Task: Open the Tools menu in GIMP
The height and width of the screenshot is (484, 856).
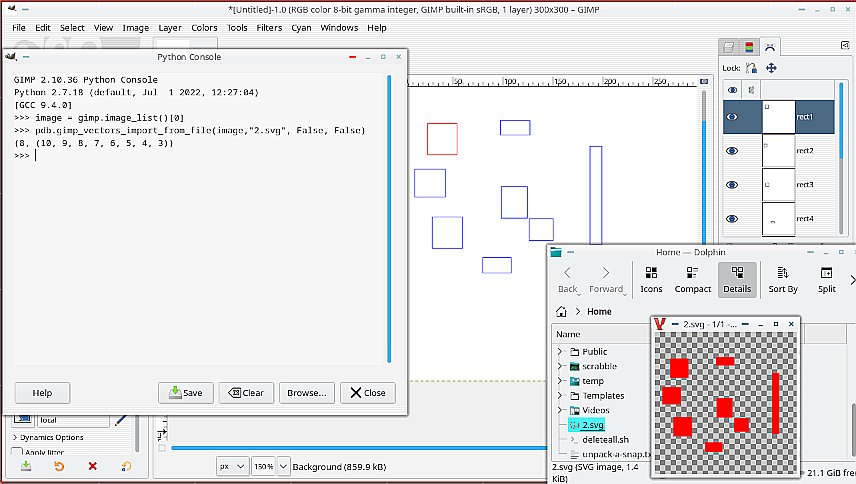Action: pos(237,28)
